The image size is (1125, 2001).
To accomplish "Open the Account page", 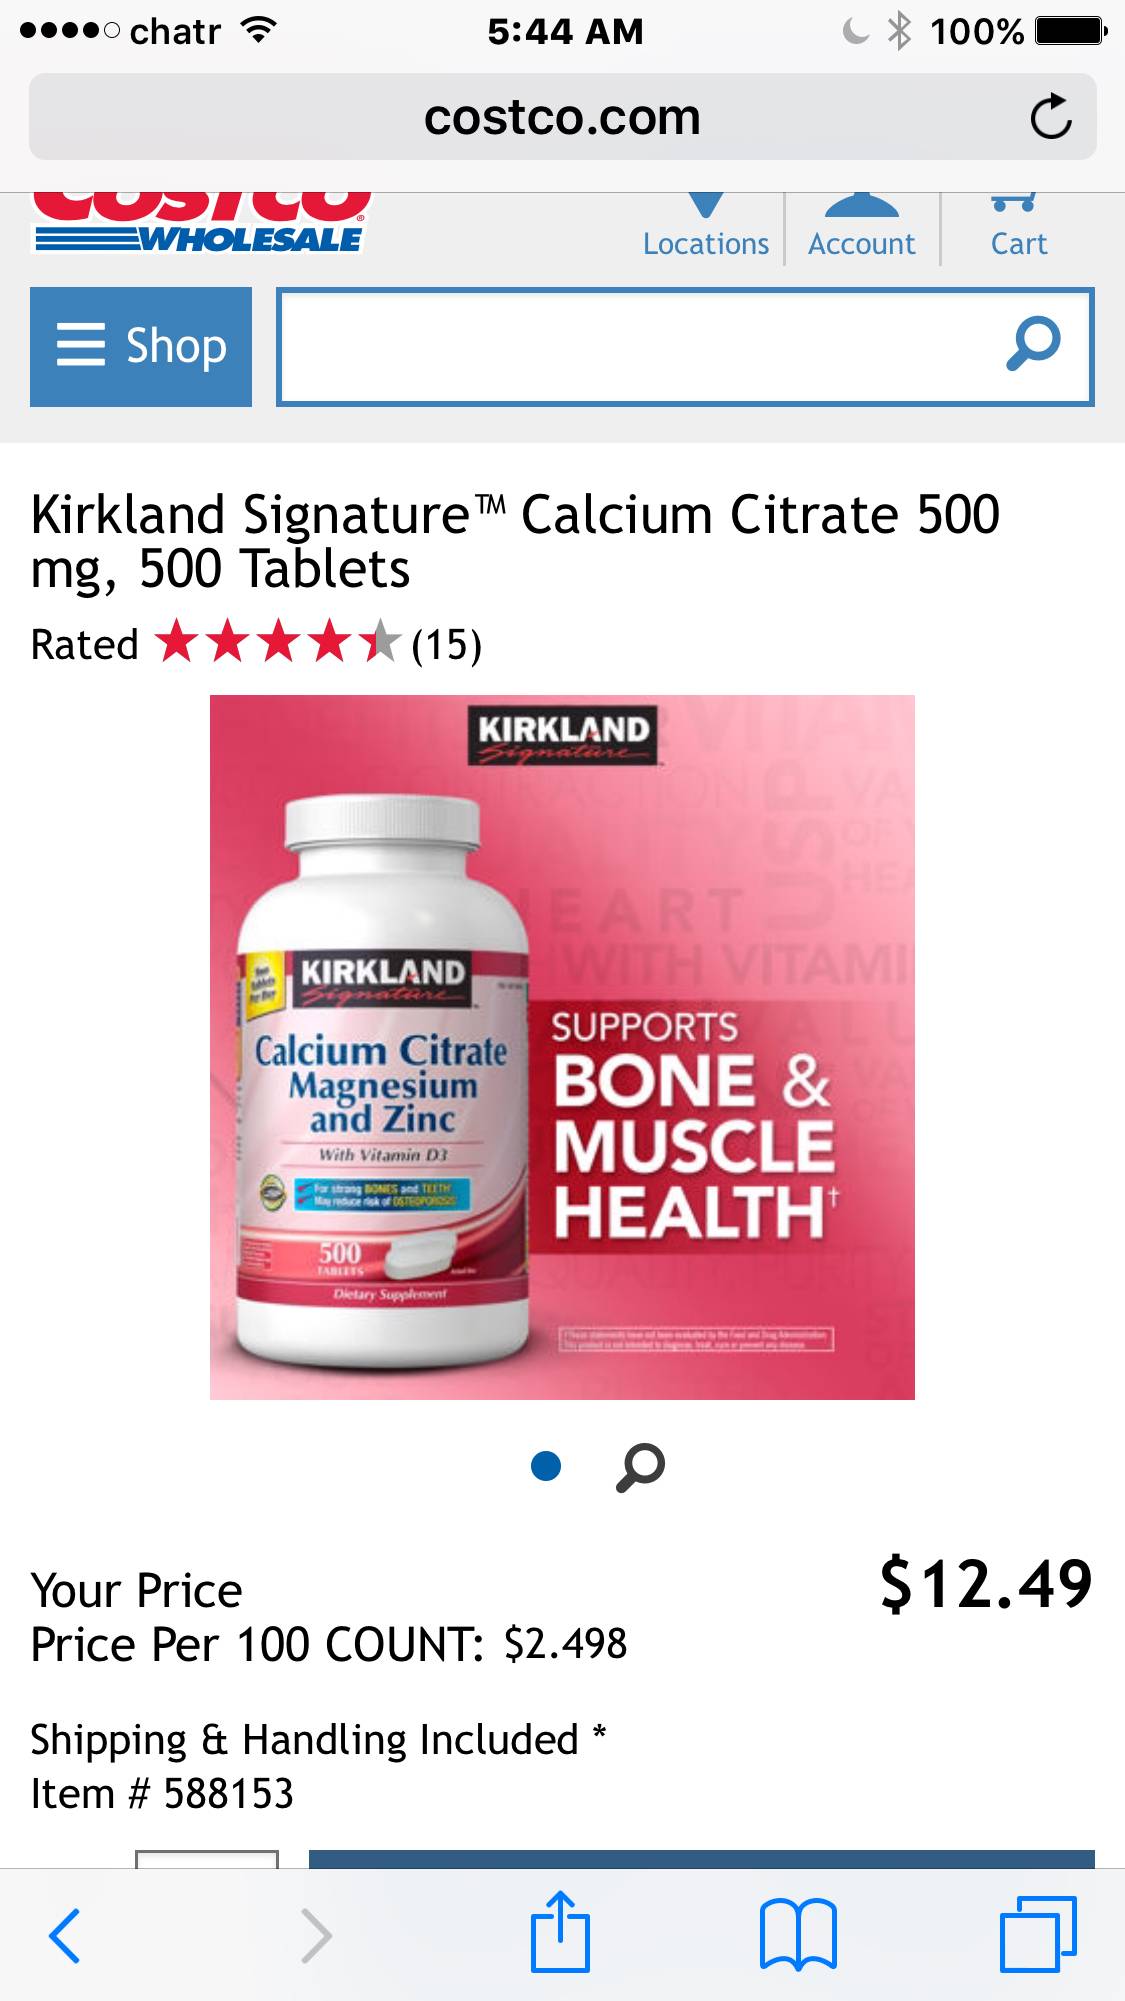I will pos(861,229).
